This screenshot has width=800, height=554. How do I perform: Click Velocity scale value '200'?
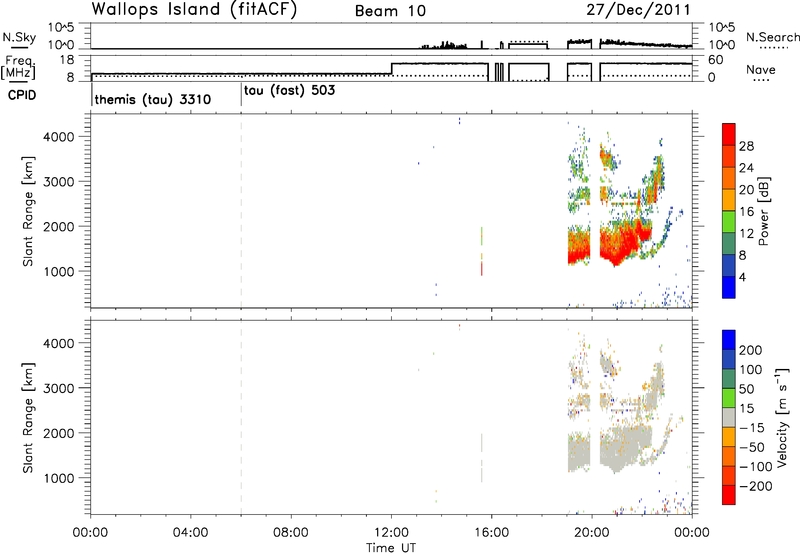tap(751, 350)
